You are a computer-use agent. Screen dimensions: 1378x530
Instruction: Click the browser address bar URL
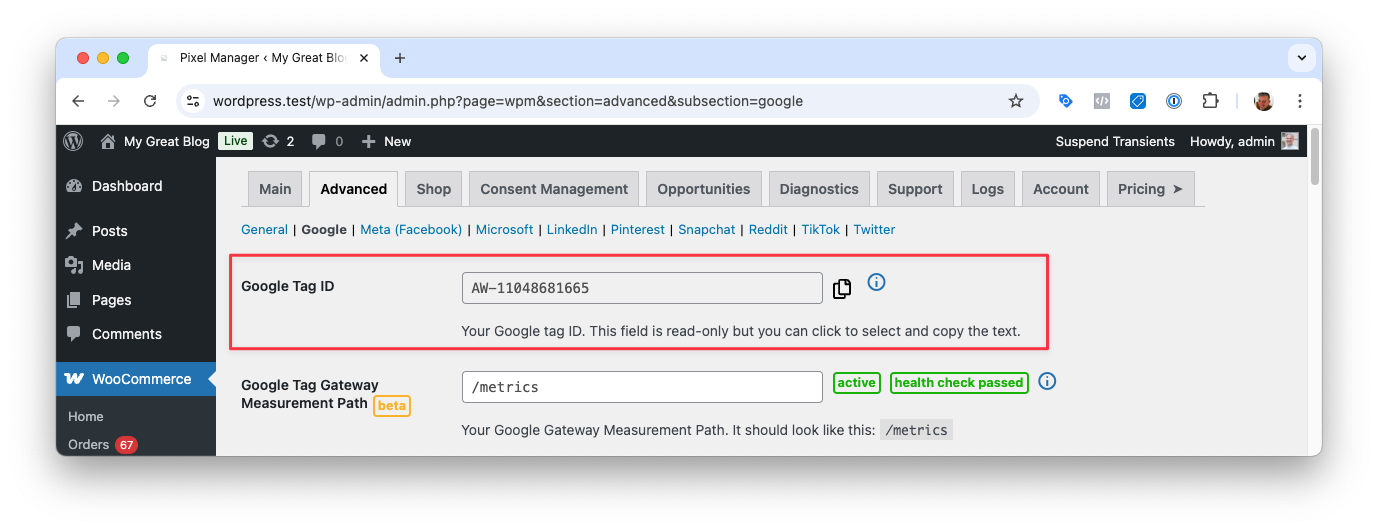tap(508, 101)
